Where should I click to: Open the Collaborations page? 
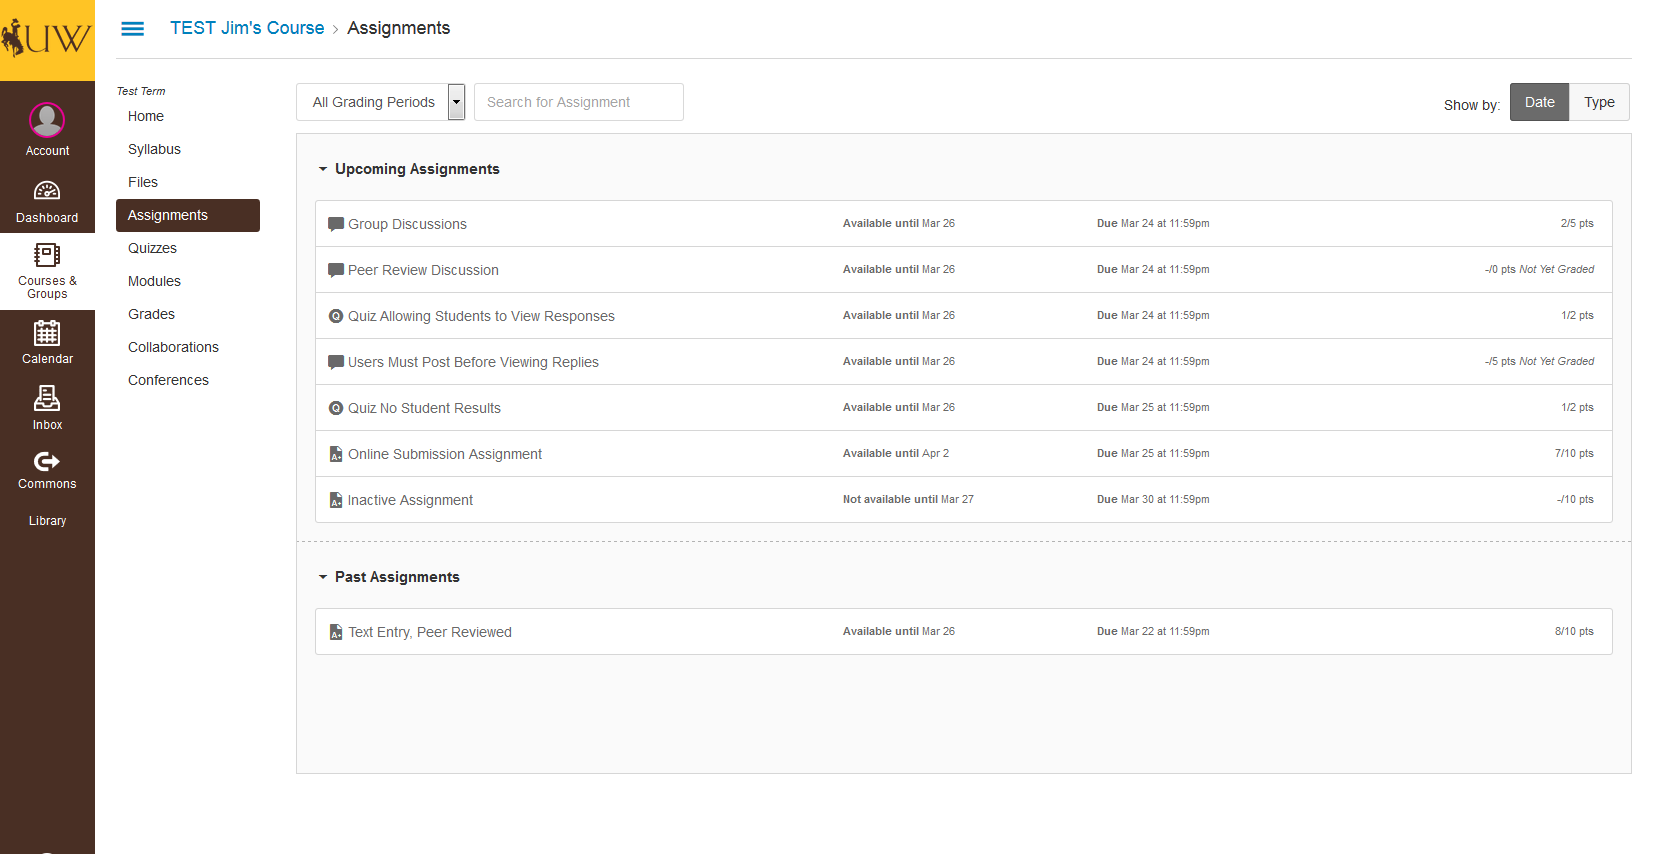click(x=173, y=347)
